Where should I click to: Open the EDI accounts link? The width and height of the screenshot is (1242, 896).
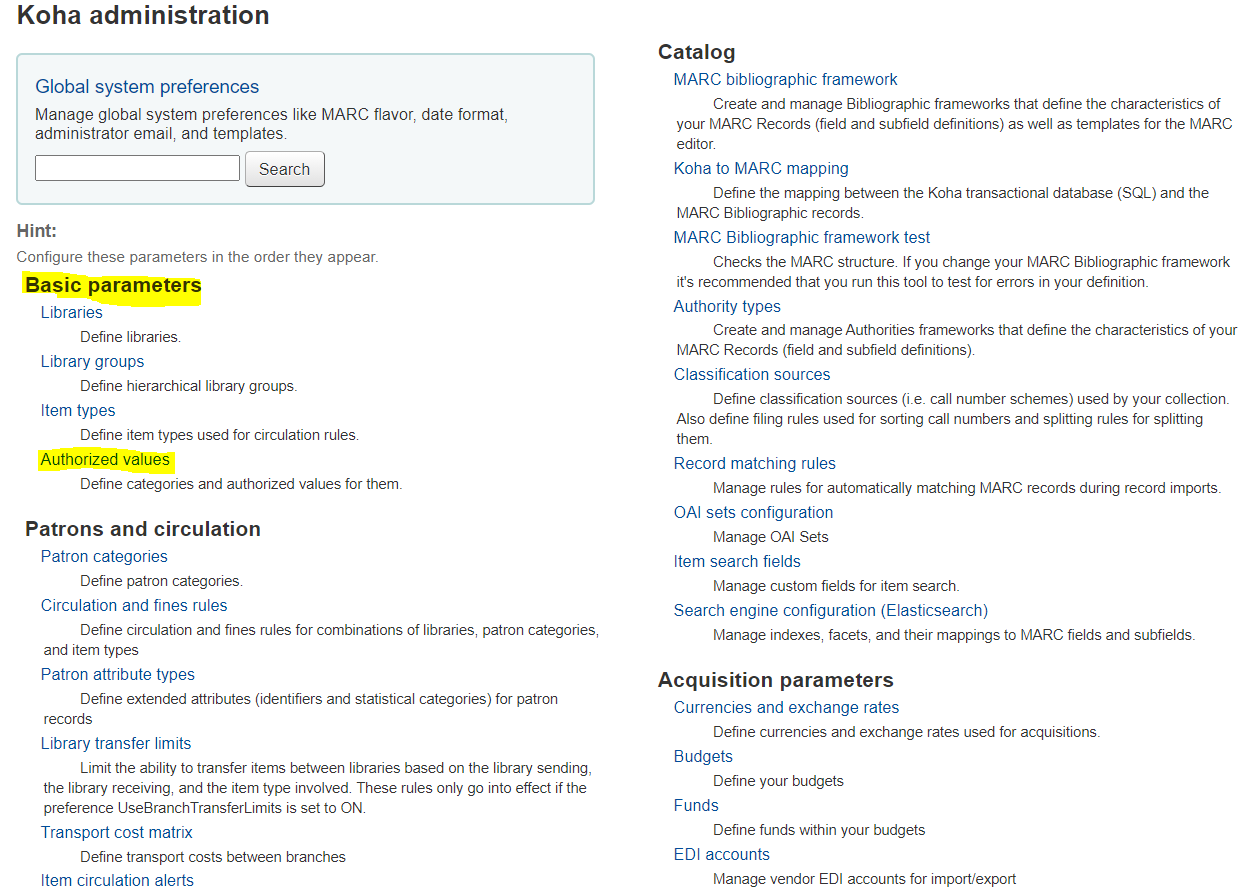pyautogui.click(x=722, y=854)
